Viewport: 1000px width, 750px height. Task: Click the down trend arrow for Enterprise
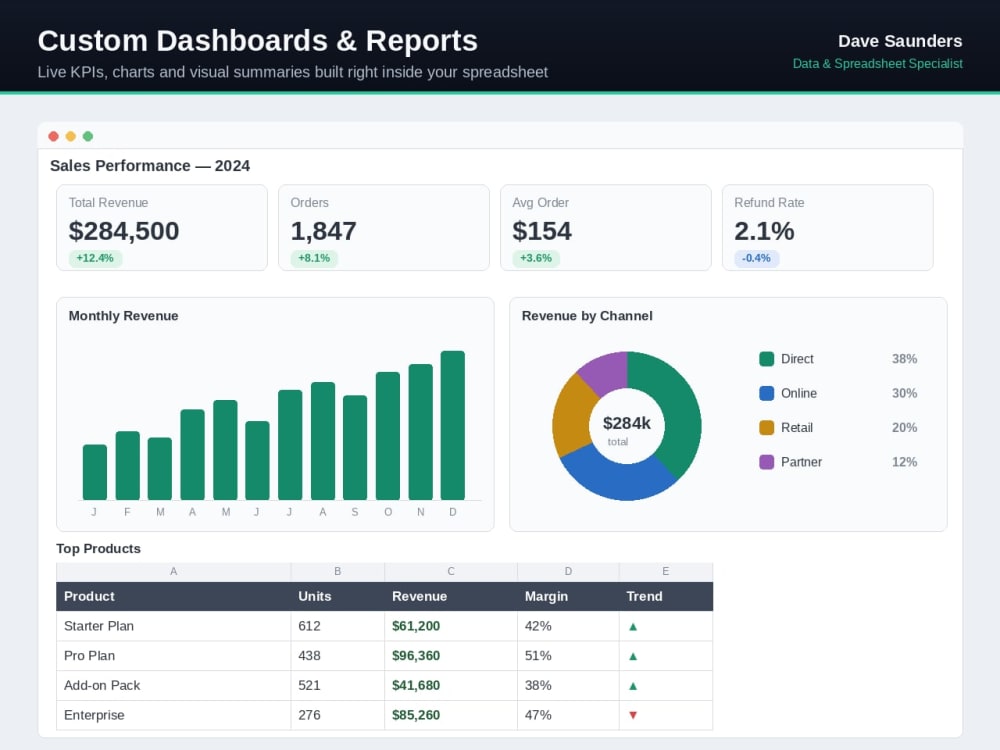pos(633,715)
